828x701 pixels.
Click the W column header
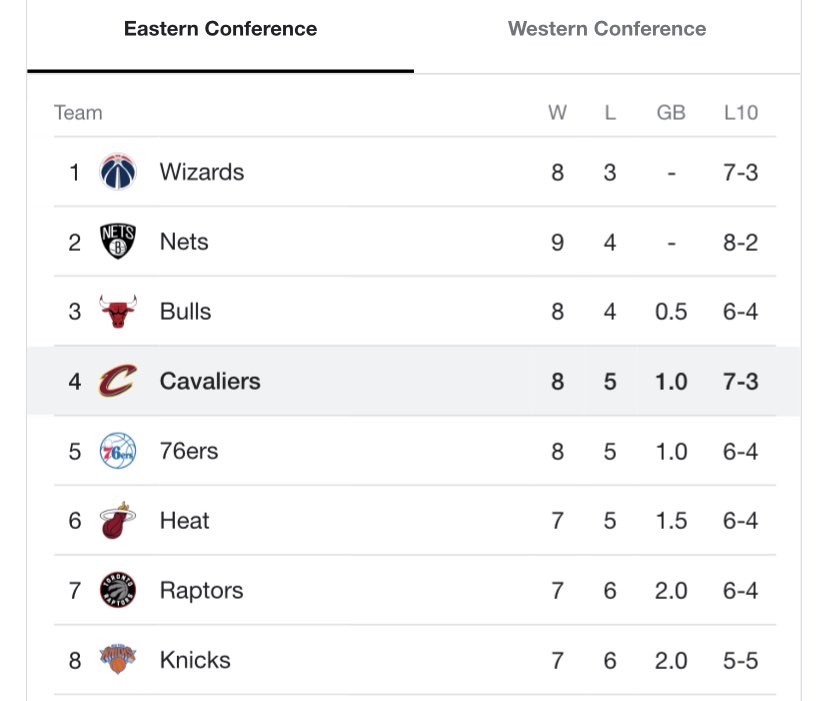557,113
